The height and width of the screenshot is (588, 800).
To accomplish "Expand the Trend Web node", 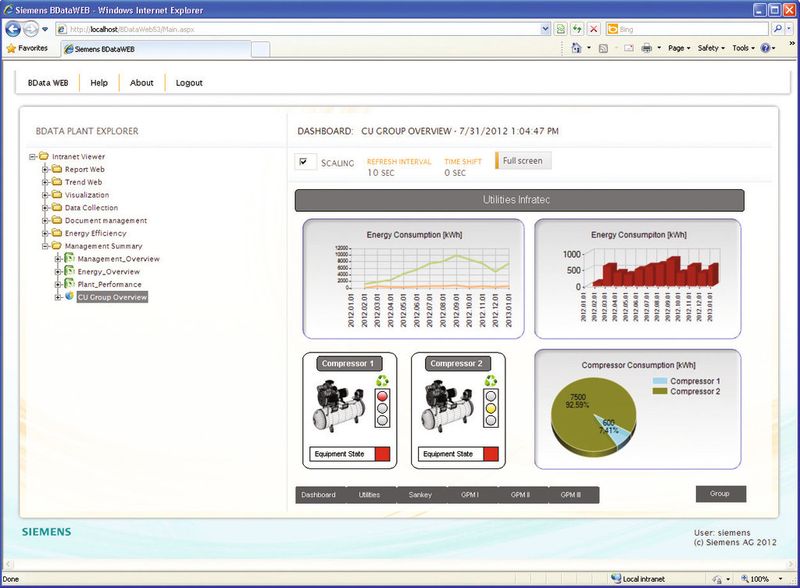I will pos(45,182).
